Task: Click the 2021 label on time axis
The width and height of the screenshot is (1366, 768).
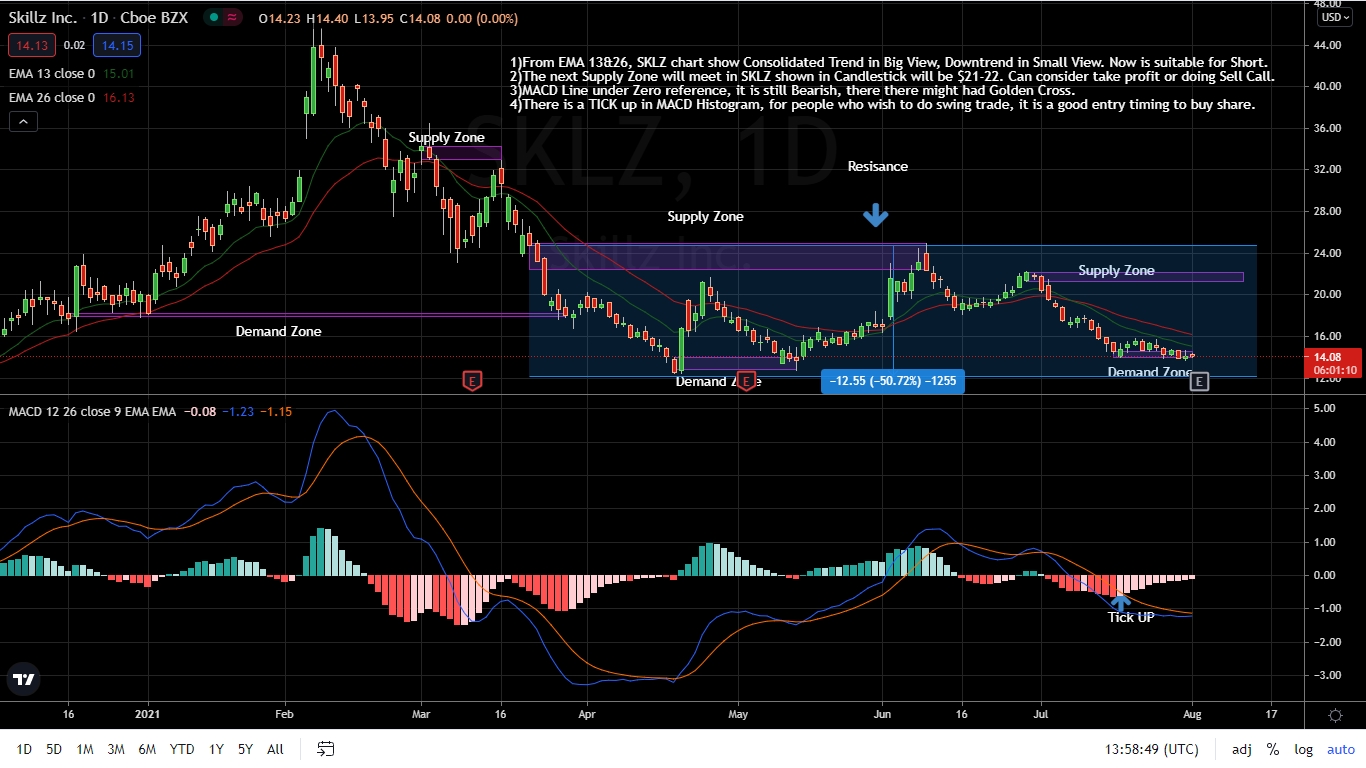Action: click(148, 715)
